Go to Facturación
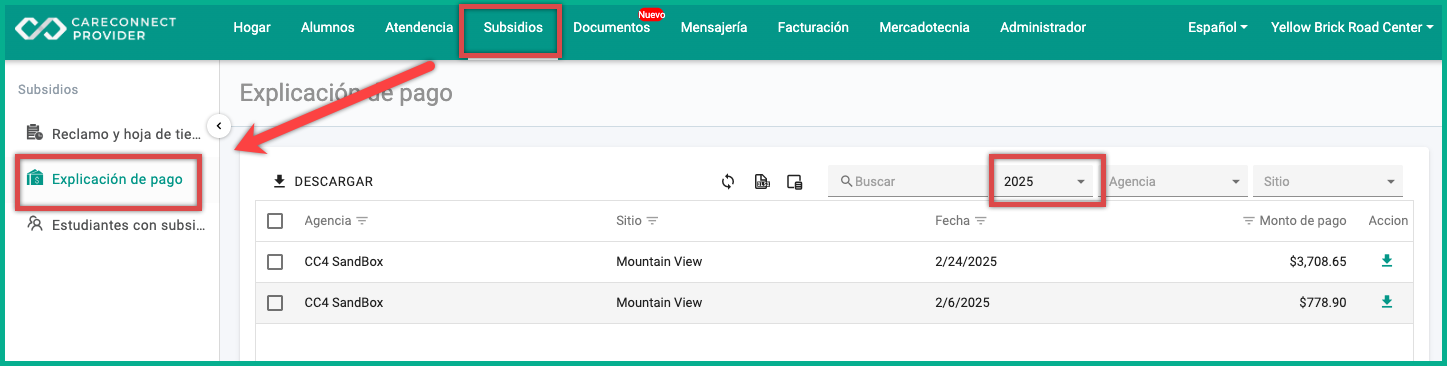The image size is (1447, 366). pos(813,28)
